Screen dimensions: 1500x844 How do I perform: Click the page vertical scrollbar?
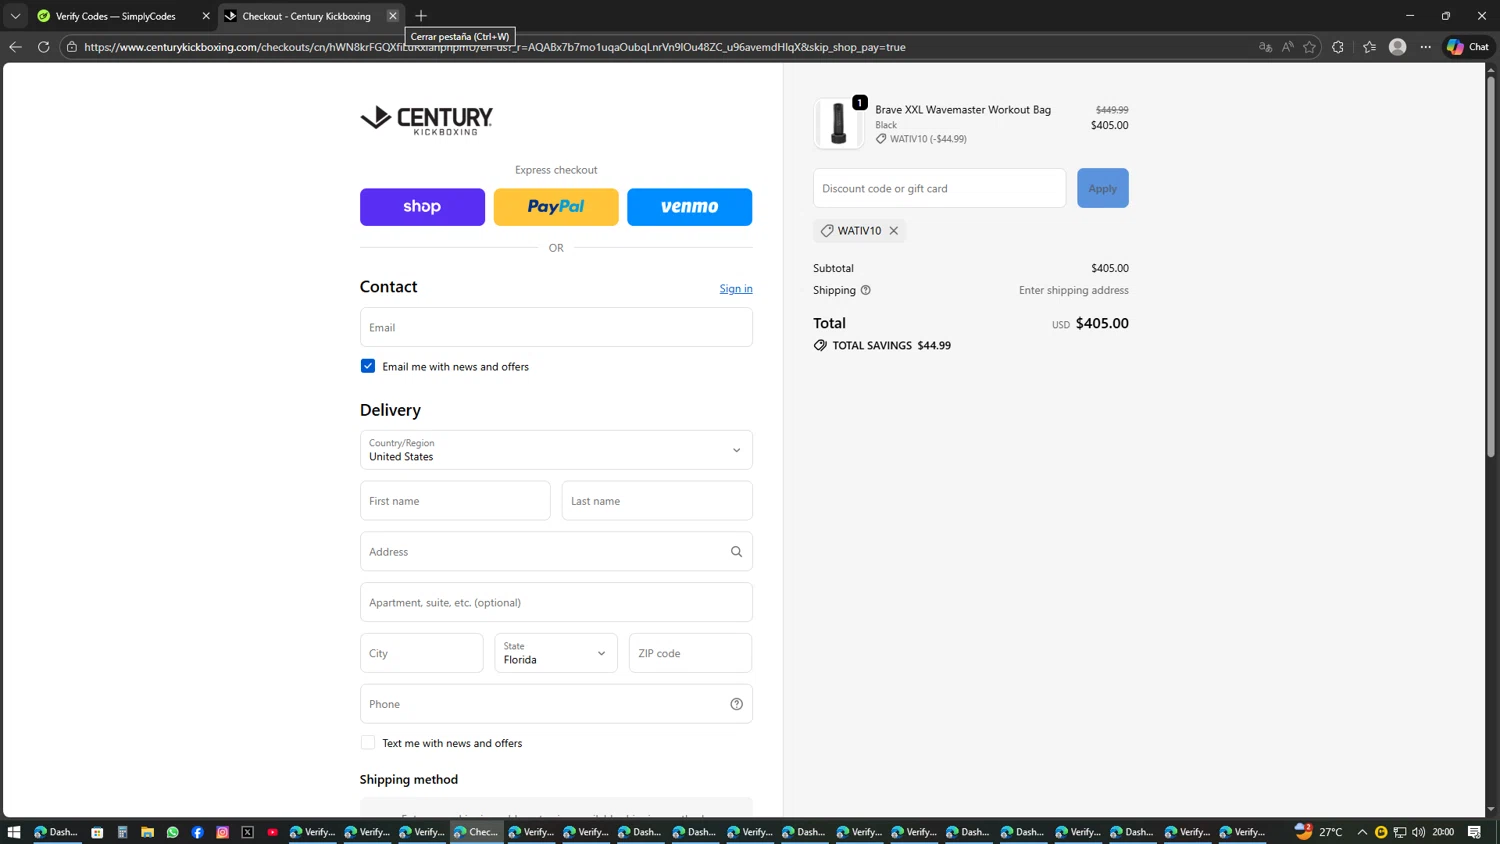pyautogui.click(x=1491, y=267)
